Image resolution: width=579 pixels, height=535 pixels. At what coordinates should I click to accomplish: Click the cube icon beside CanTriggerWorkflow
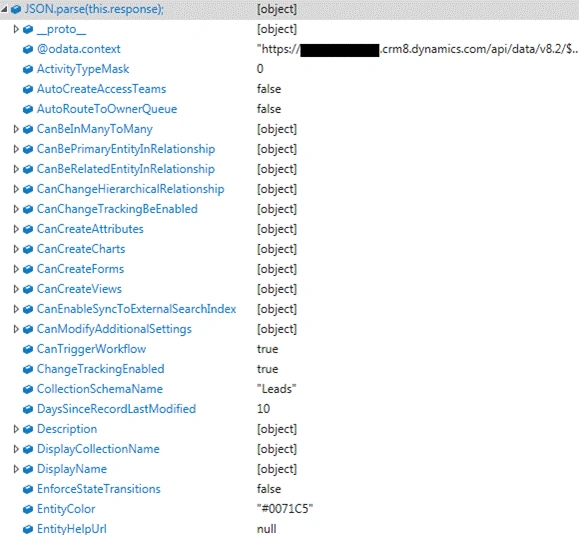pos(28,349)
